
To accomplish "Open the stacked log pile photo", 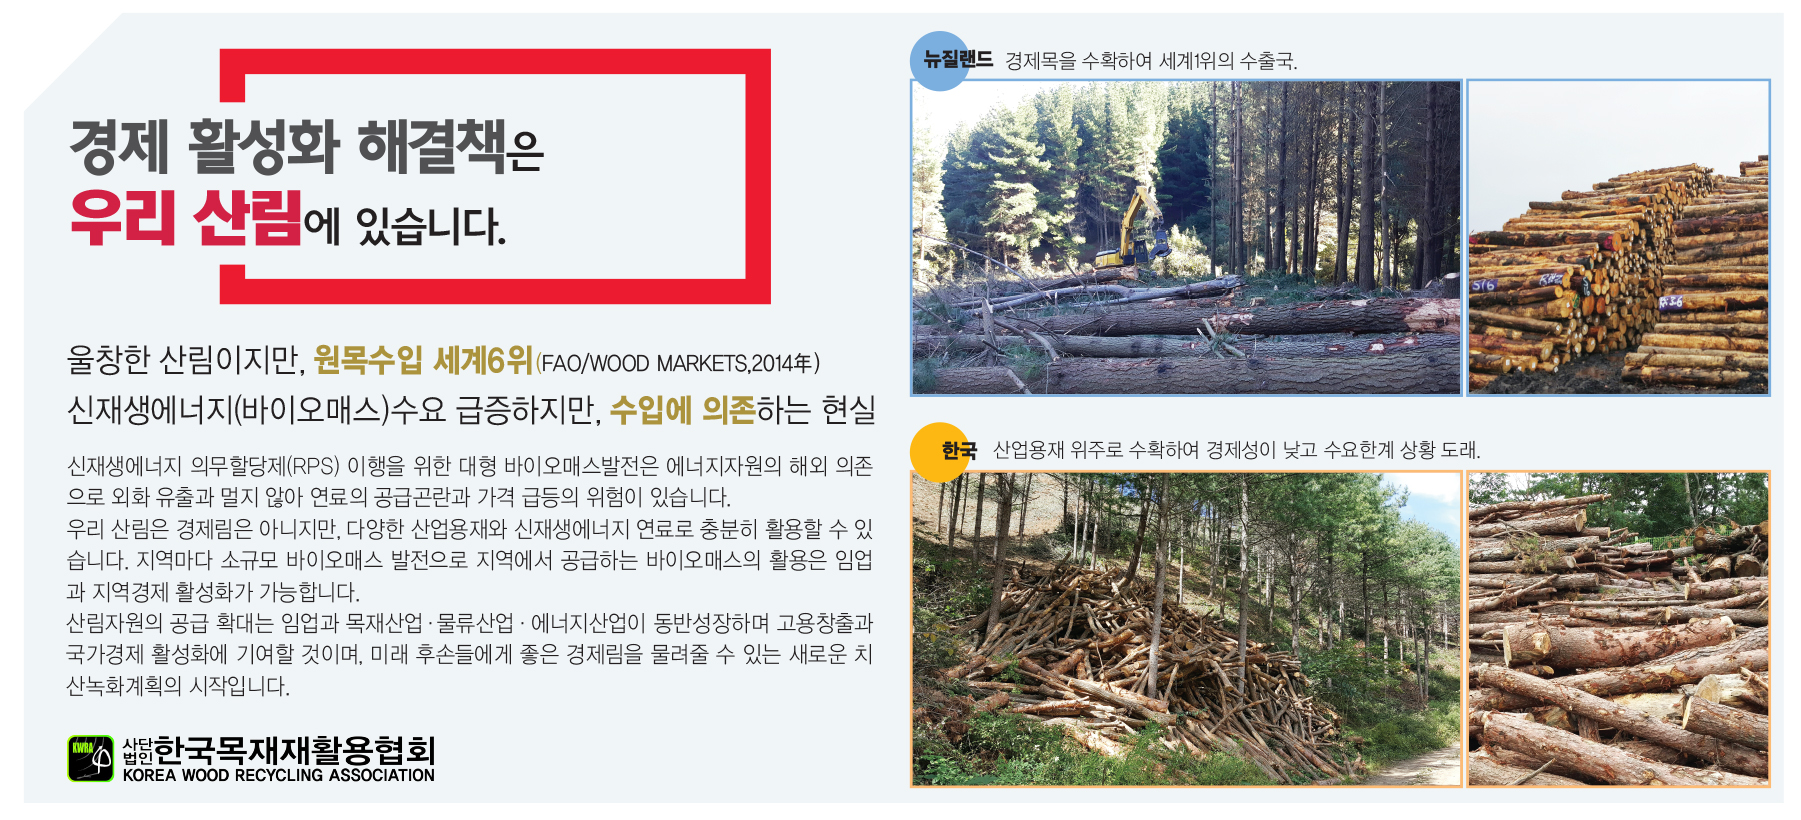I will pyautogui.click(x=1618, y=238).
